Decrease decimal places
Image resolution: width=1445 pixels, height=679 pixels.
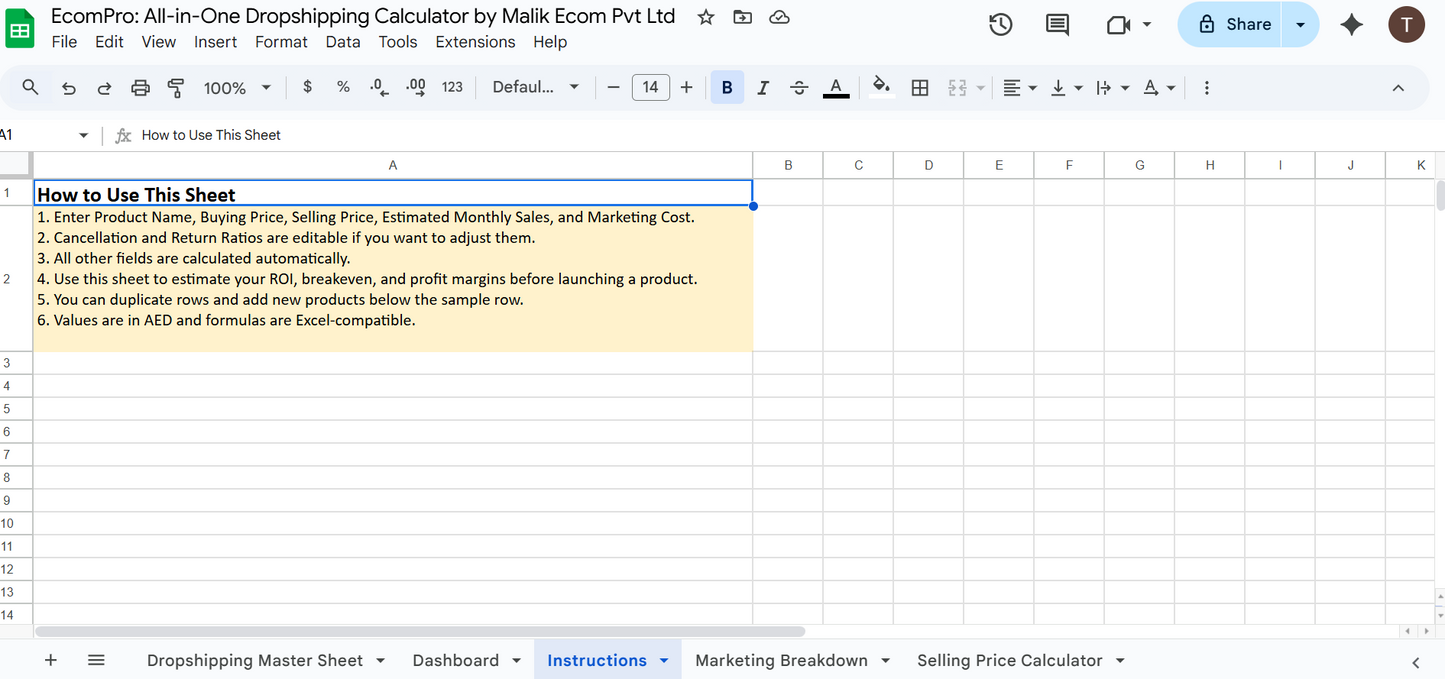(x=379, y=87)
